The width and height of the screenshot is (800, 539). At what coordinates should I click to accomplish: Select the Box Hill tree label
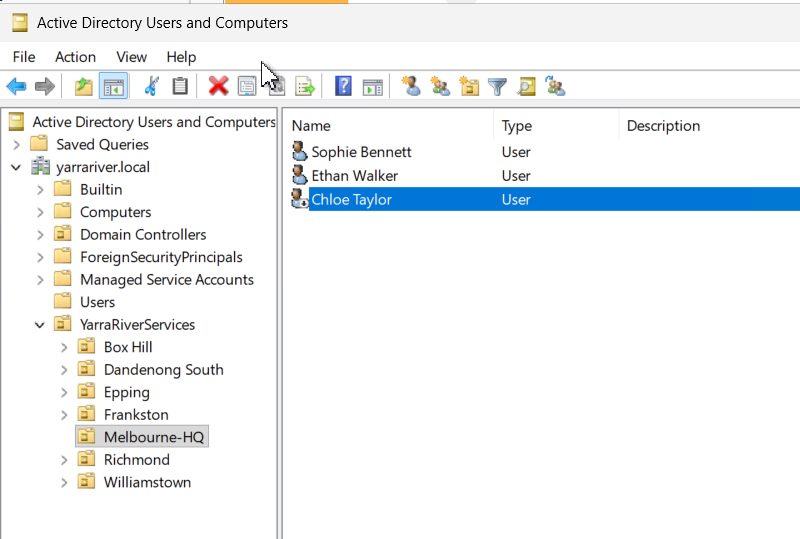pos(128,347)
